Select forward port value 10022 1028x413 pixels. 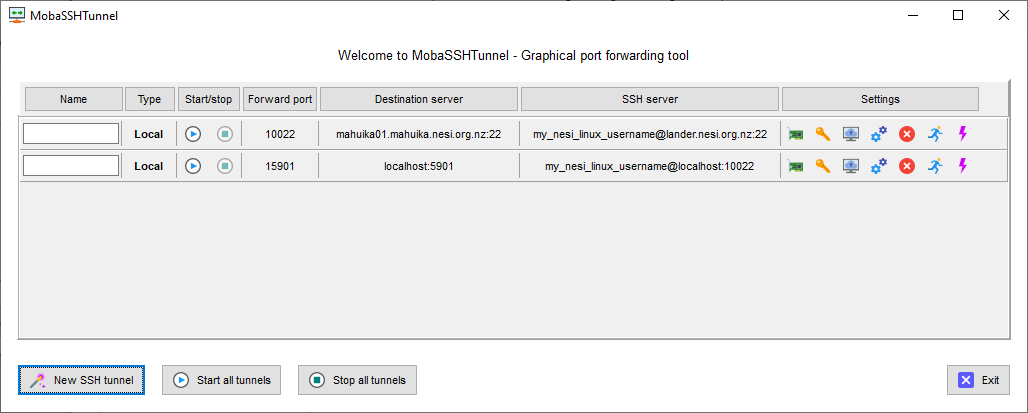[x=280, y=134]
